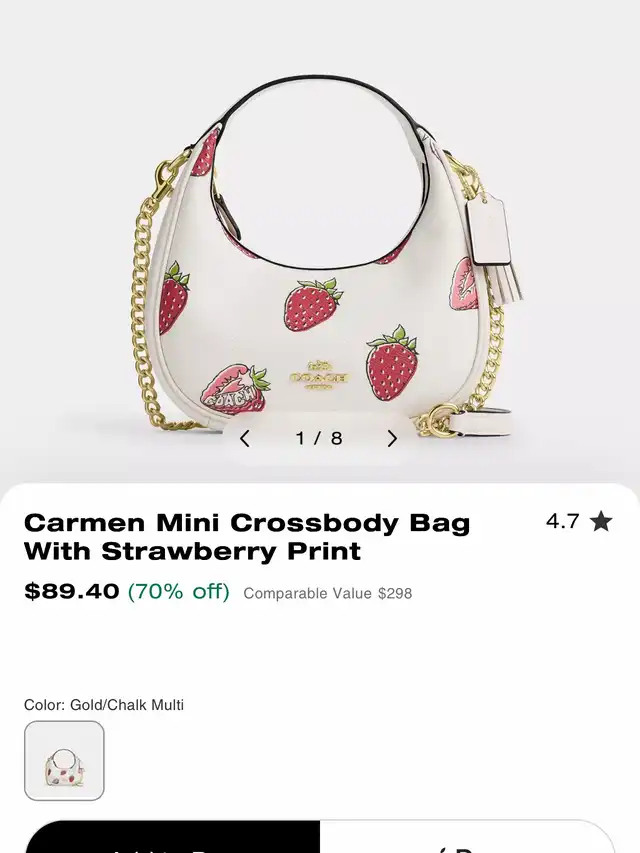The image size is (640, 853).
Task: Open reviews via the 4.7 rating number
Action: pos(563,521)
